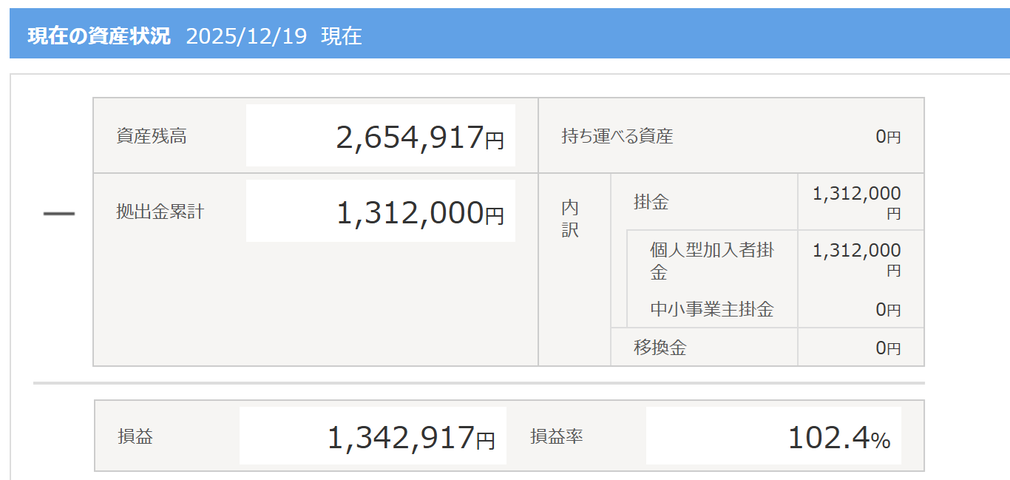1010x480 pixels.
Task: Select the 損益率 label
Action: pyautogui.click(x=556, y=436)
